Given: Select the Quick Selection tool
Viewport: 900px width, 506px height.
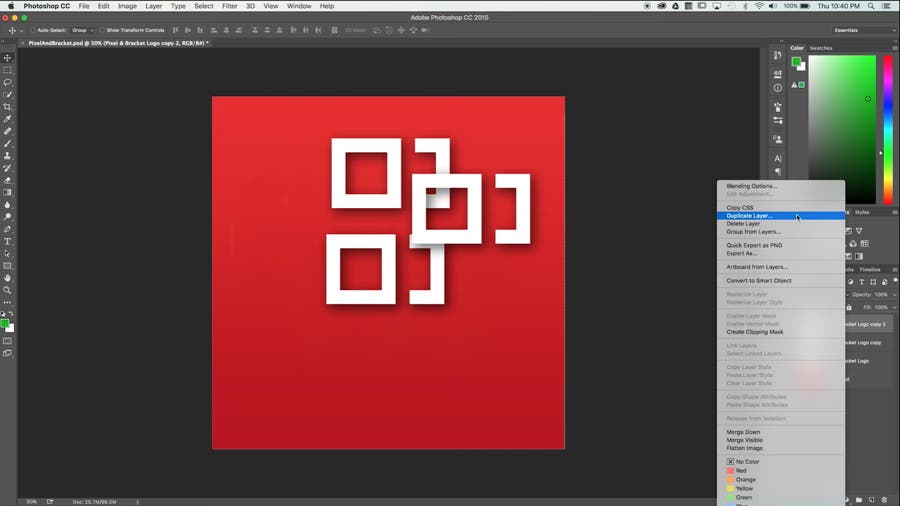Looking at the screenshot, I should pos(7,95).
